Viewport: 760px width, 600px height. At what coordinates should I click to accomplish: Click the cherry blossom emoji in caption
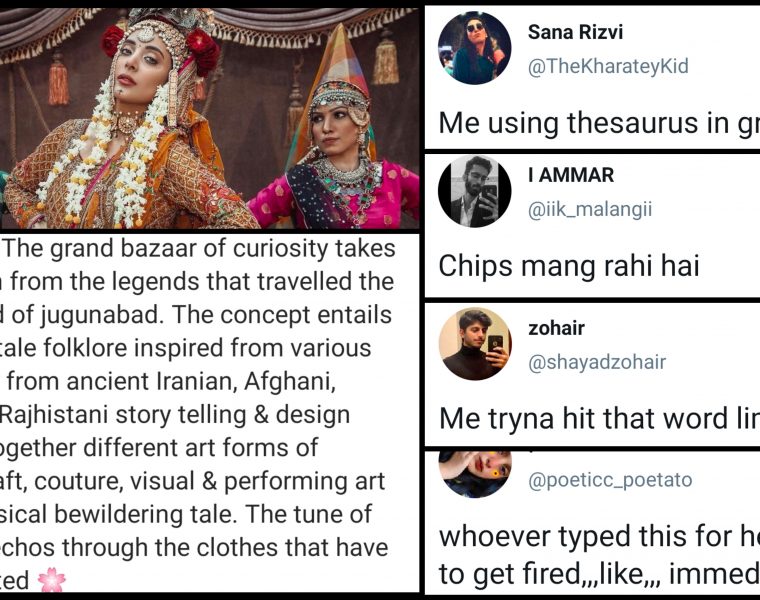pos(50,581)
